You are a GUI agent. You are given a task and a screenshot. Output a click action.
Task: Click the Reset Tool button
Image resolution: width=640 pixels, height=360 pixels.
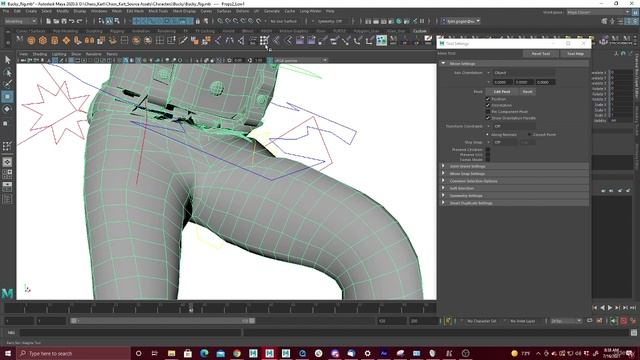point(540,53)
